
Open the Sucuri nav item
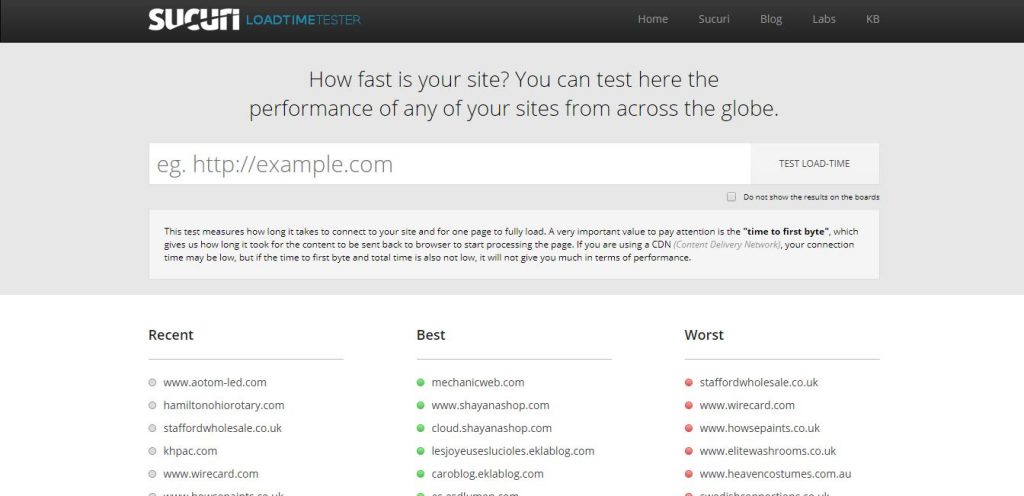714,19
